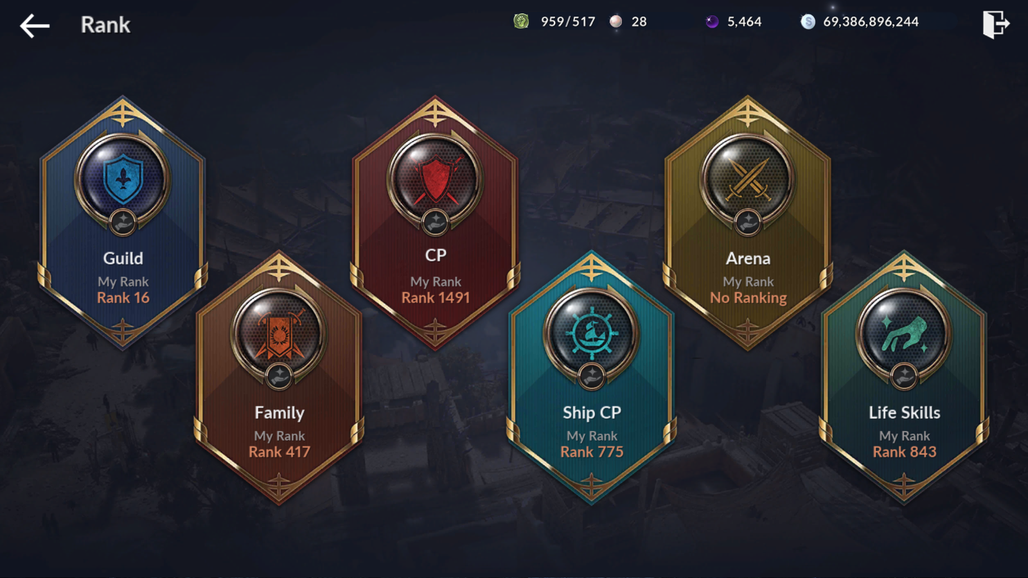Click the green stamina currency icon
Viewport: 1028px width, 578px height.
click(521, 22)
